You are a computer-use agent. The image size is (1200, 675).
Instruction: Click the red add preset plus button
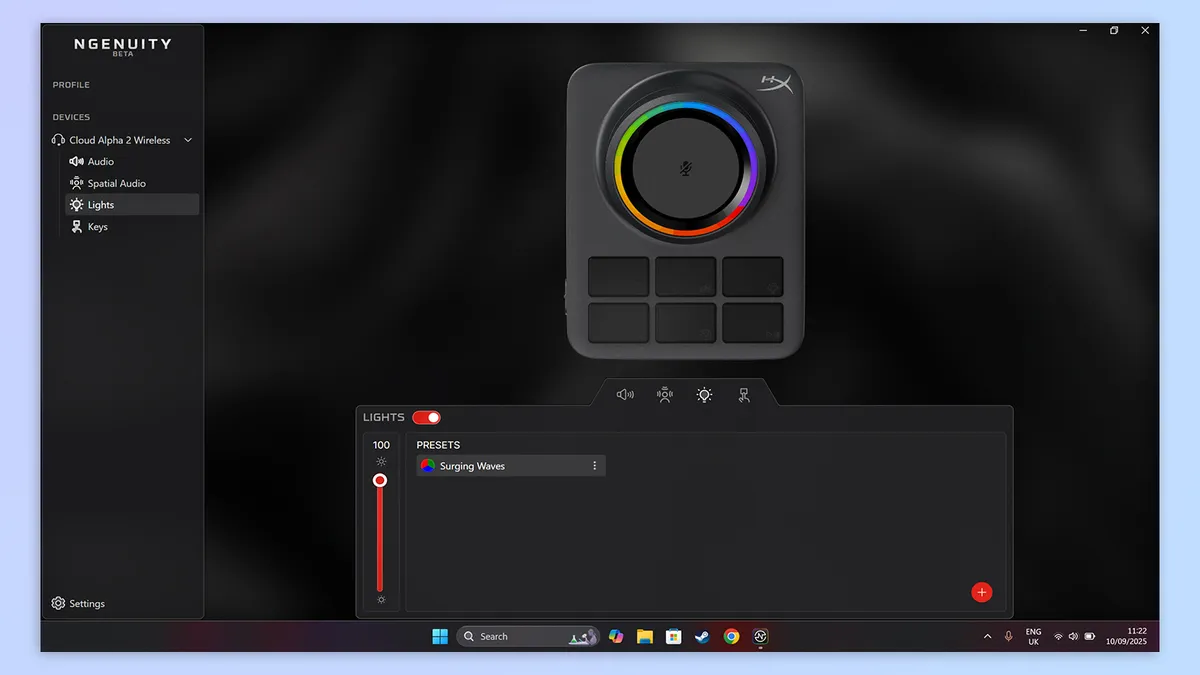click(981, 592)
